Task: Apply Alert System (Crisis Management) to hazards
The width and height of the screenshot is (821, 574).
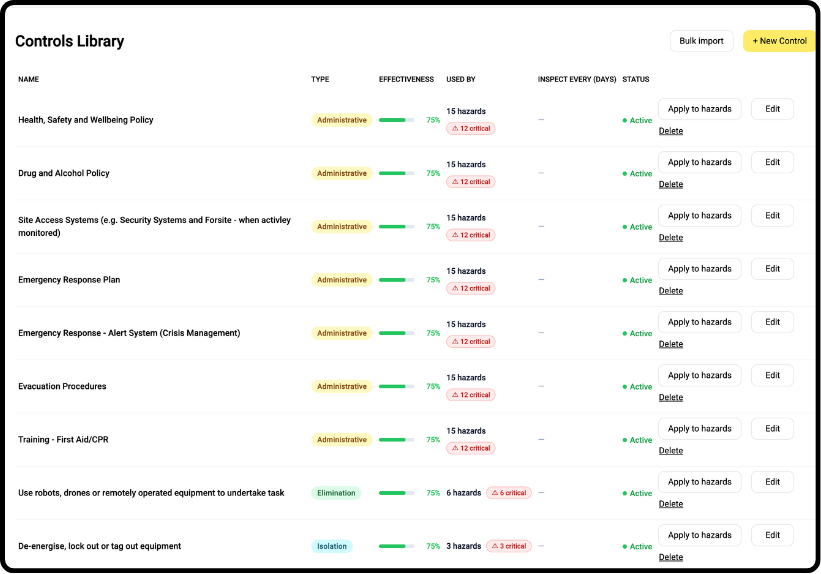Action: point(700,322)
